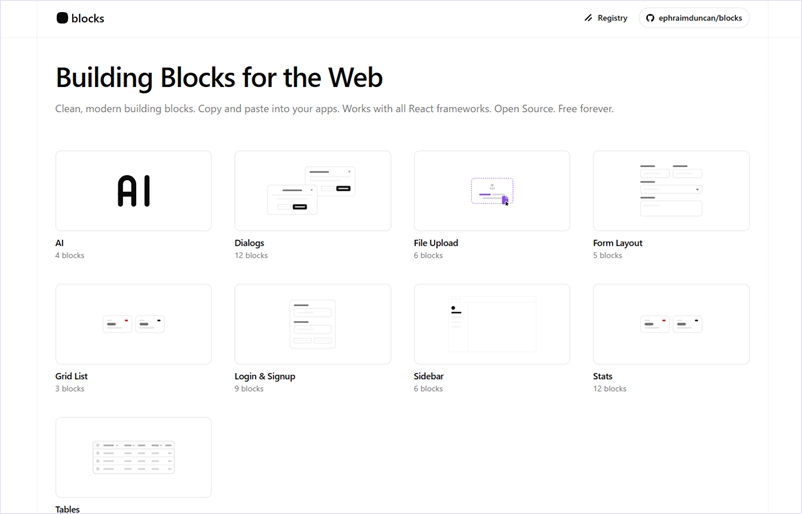Click the File Upload title text
Image resolution: width=802 pixels, height=514 pixels.
pos(436,243)
